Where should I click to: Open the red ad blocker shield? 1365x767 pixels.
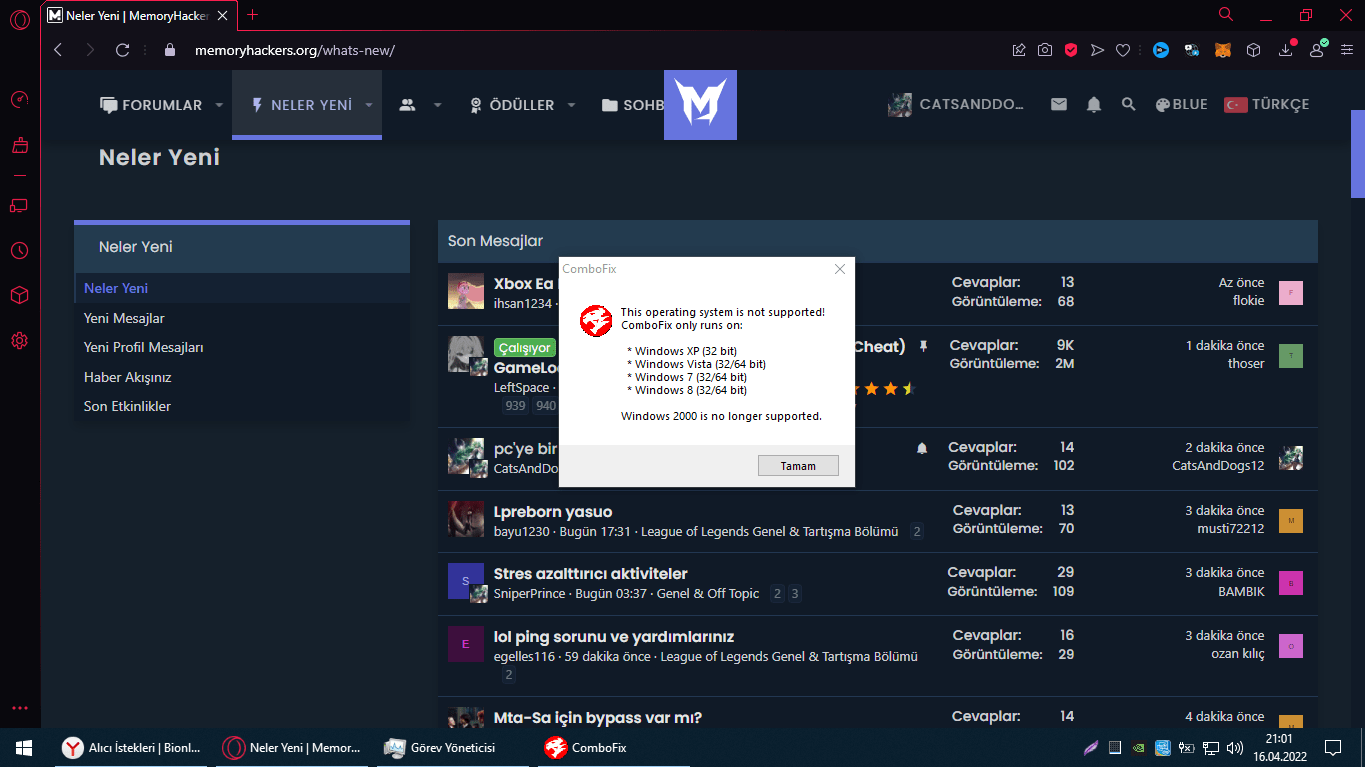(x=1071, y=50)
